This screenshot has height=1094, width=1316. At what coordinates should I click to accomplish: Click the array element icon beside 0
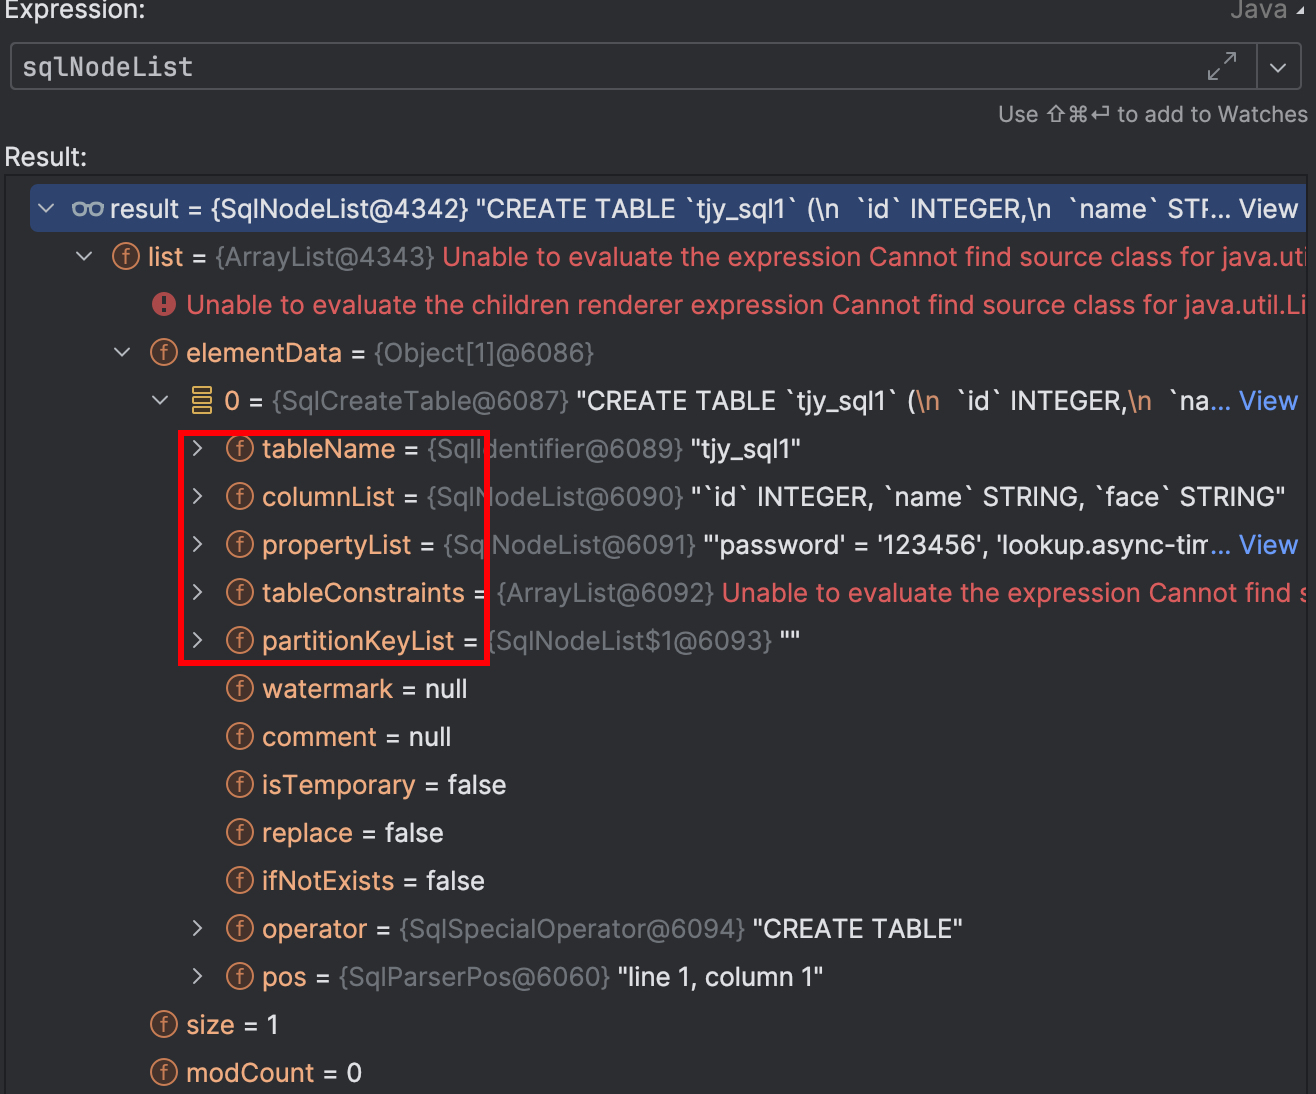tap(202, 401)
